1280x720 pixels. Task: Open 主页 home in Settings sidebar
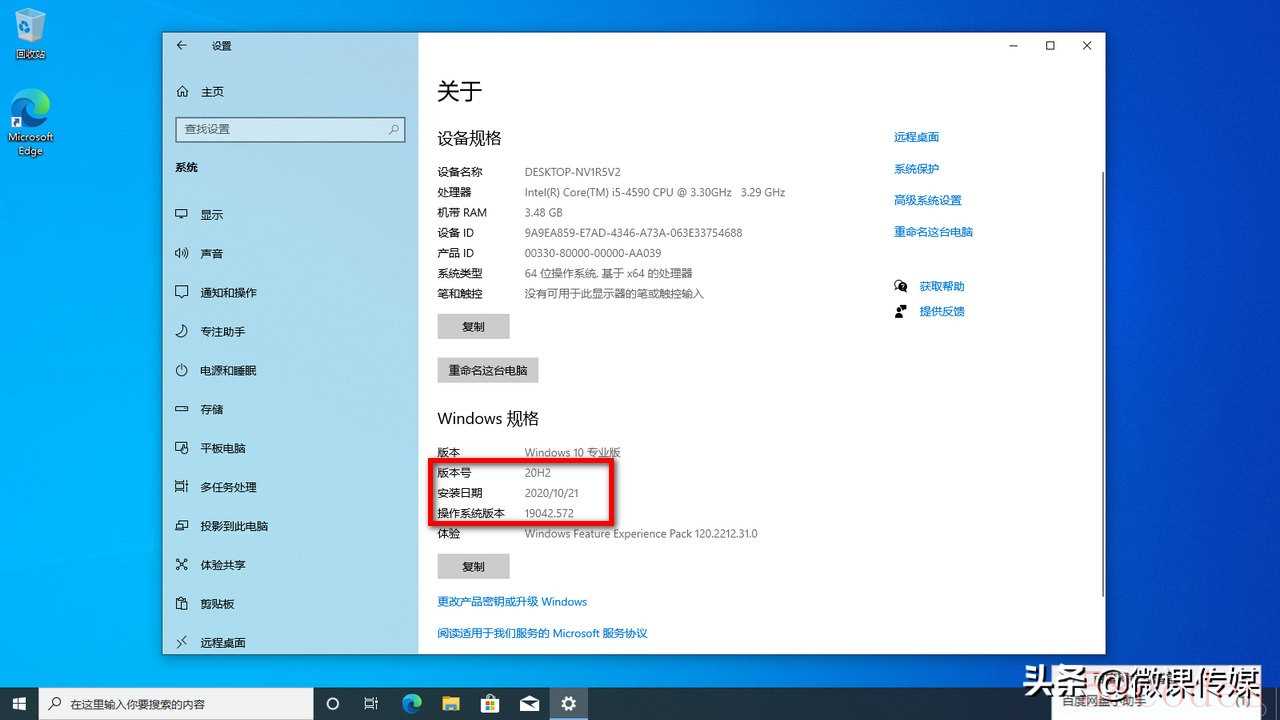tap(211, 92)
